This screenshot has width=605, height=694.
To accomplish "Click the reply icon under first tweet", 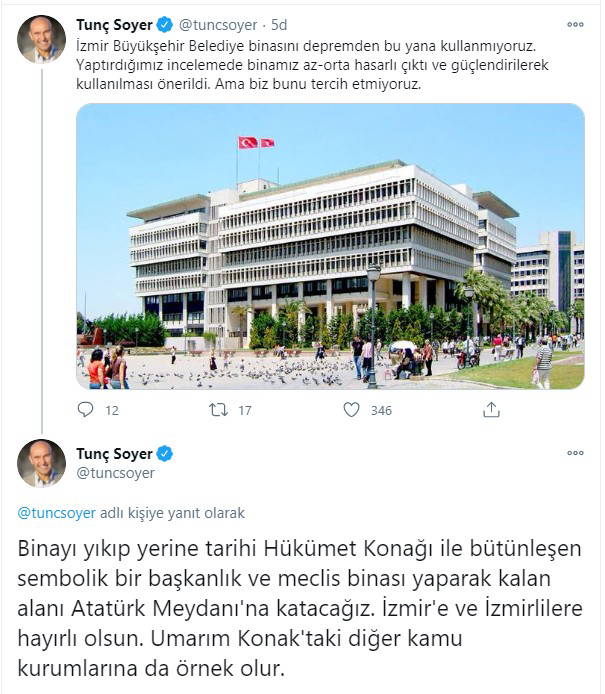I will click(85, 410).
